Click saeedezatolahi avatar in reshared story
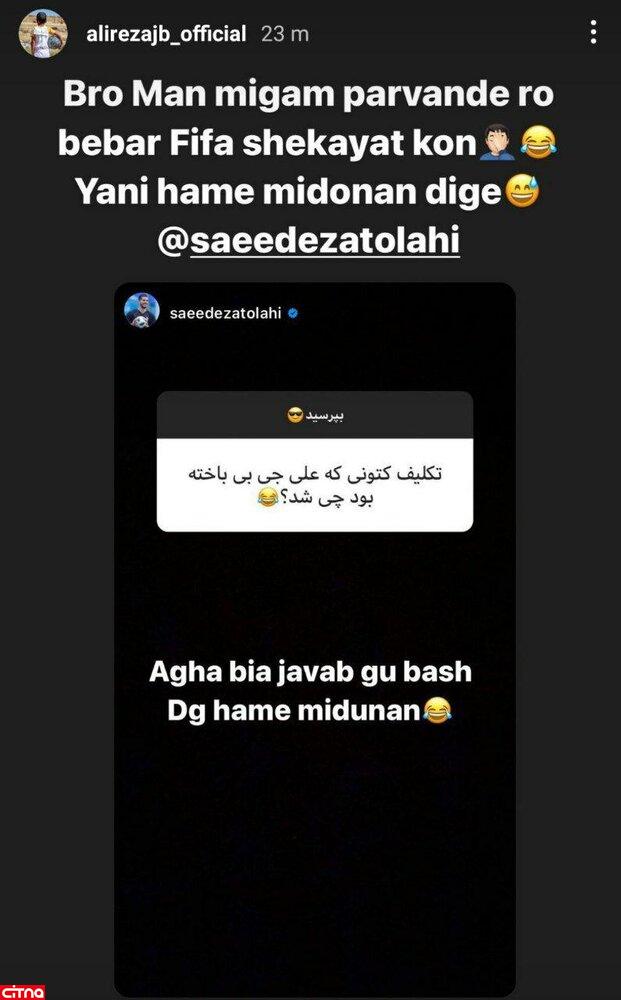 [x=142, y=311]
